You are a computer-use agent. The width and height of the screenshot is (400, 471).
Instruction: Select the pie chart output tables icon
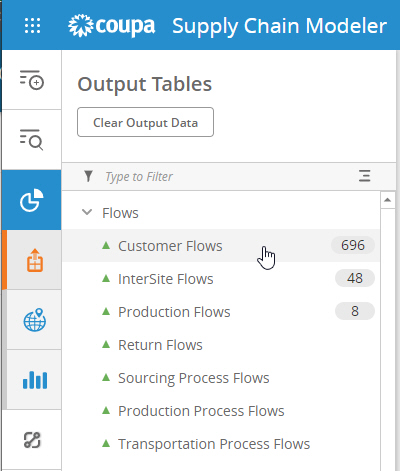[x=31, y=200]
